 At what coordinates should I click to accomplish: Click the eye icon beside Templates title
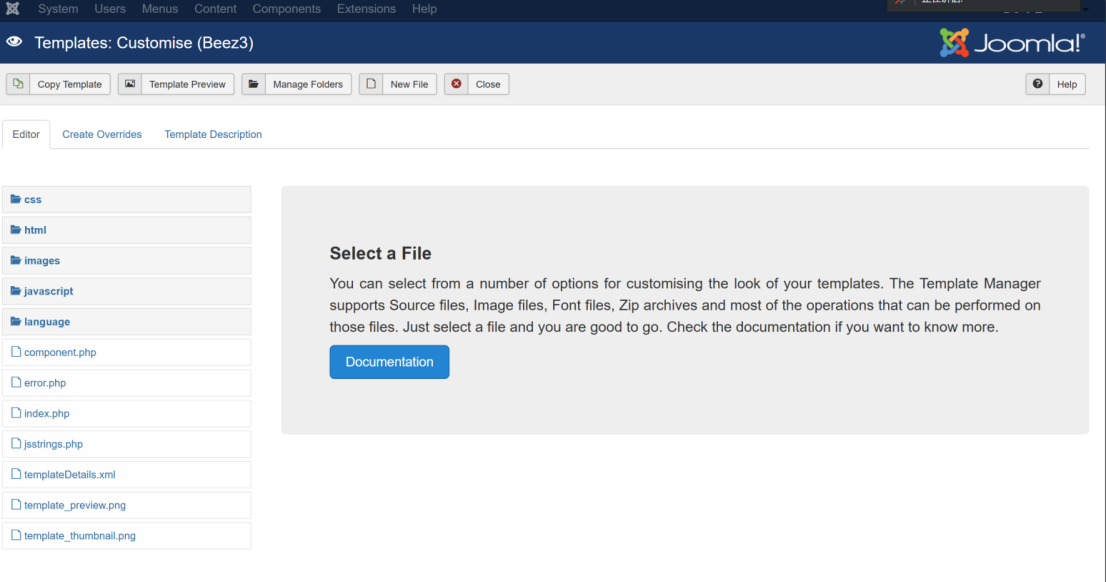14,42
